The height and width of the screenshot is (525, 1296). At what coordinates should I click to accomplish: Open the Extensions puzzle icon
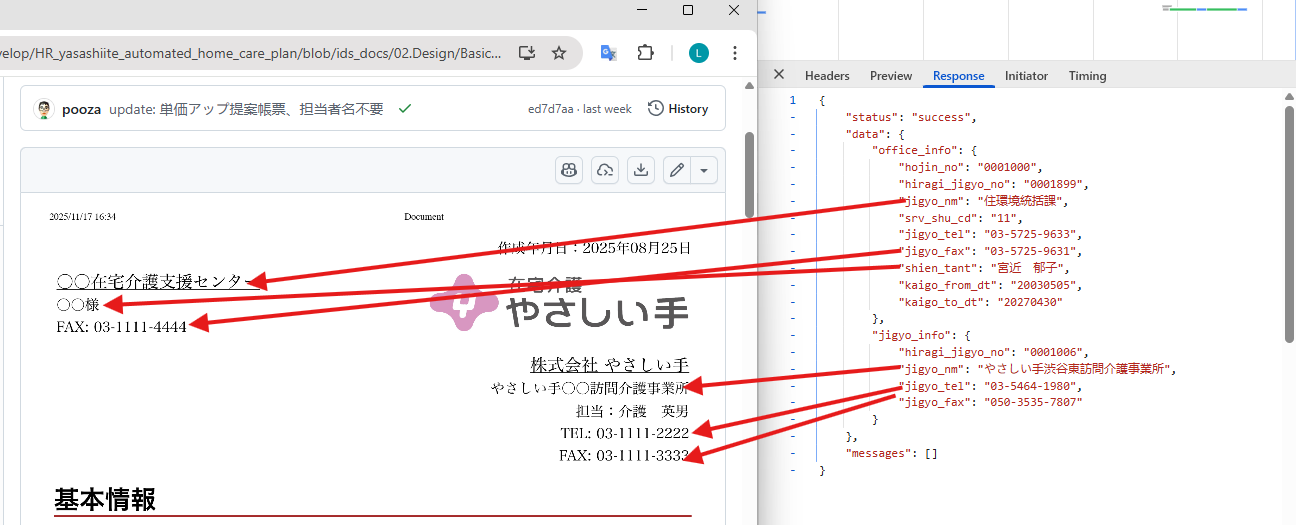coord(645,53)
